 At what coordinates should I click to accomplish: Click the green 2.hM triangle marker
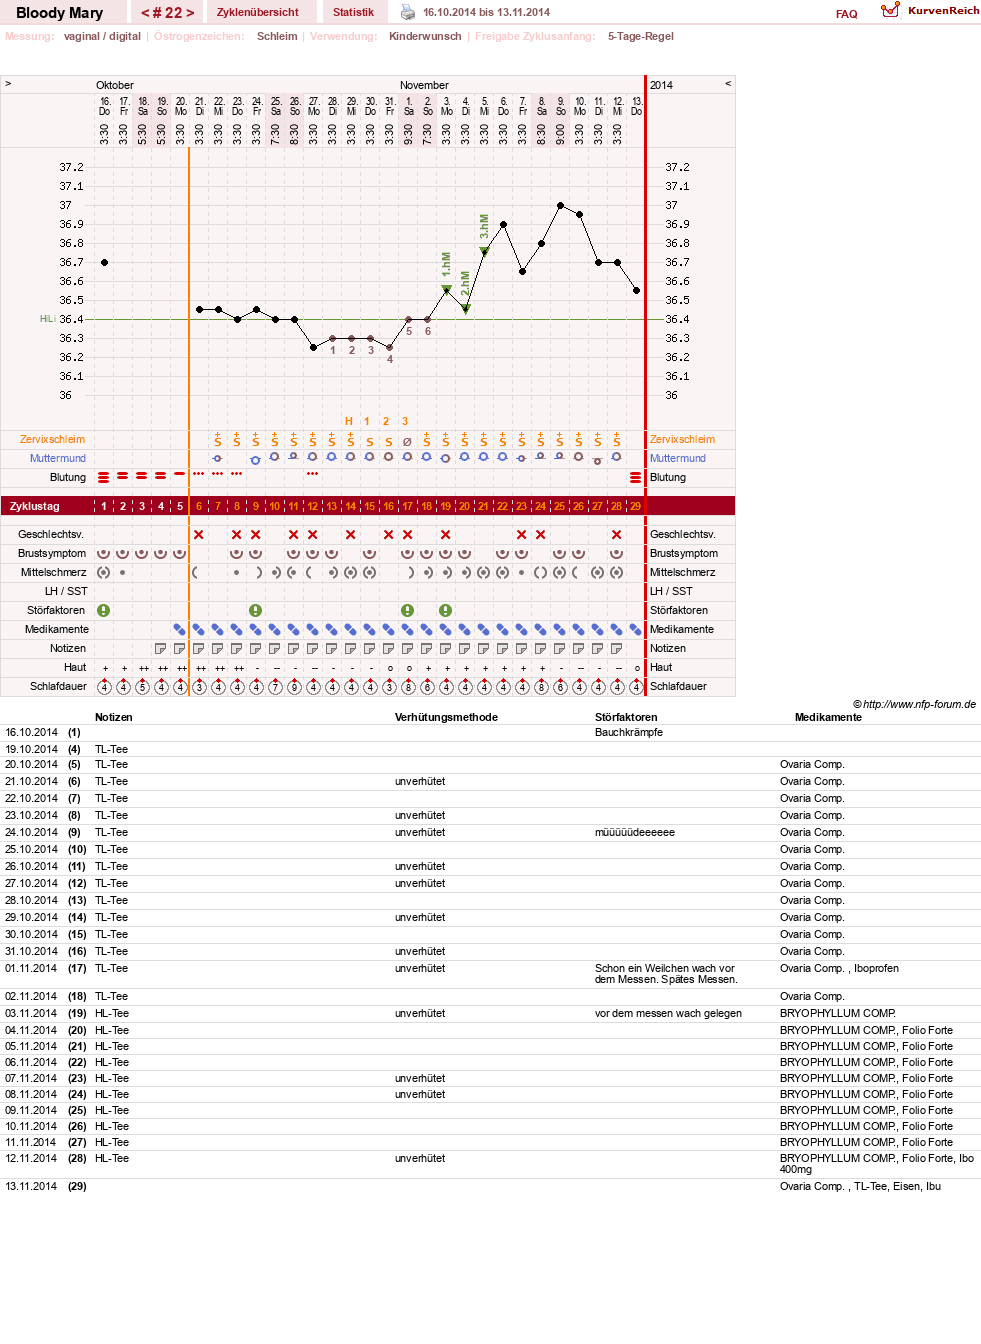pyautogui.click(x=466, y=309)
